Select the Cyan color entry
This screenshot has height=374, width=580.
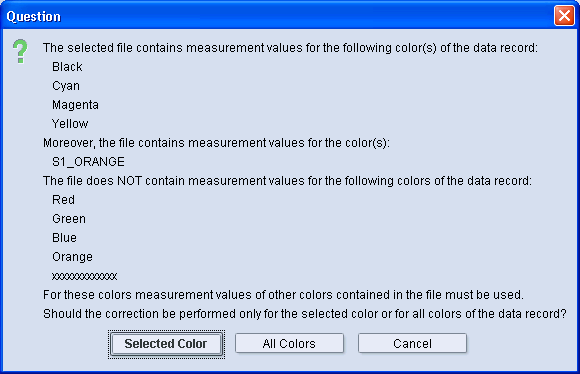point(66,86)
